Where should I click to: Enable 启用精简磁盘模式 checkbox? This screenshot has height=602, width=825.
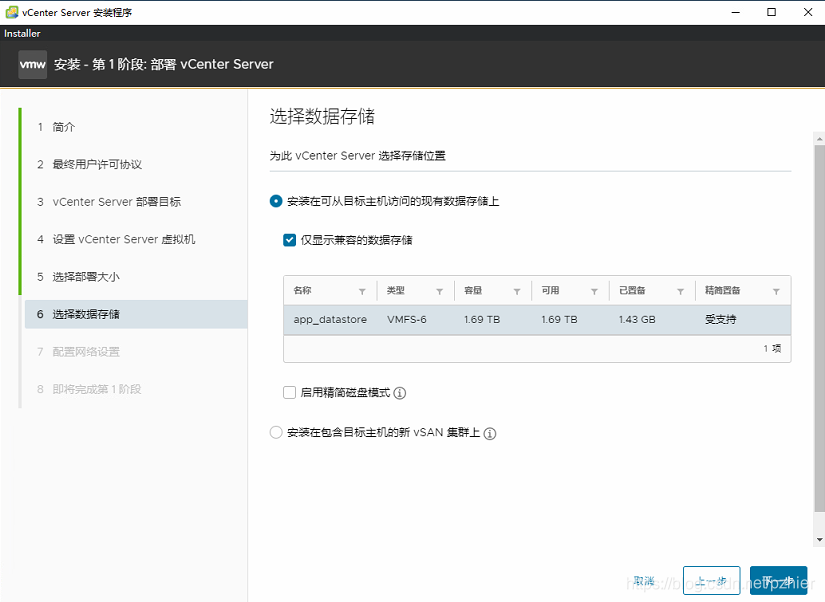point(289,393)
